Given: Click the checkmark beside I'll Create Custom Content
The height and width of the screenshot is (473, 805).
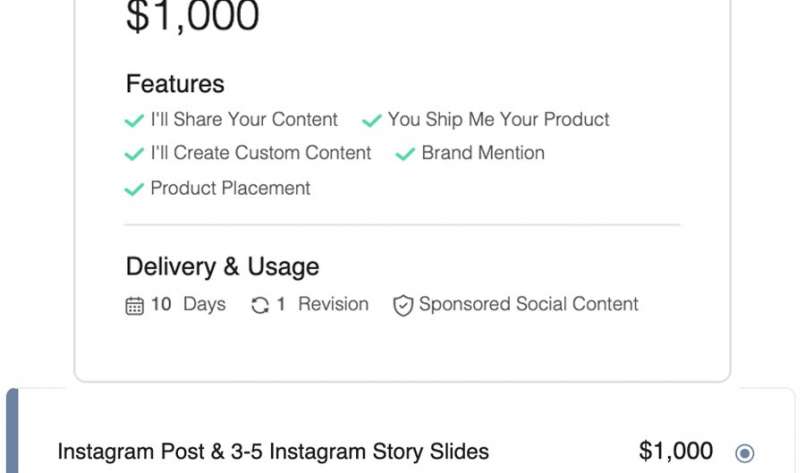Looking at the screenshot, I should click(x=134, y=154).
